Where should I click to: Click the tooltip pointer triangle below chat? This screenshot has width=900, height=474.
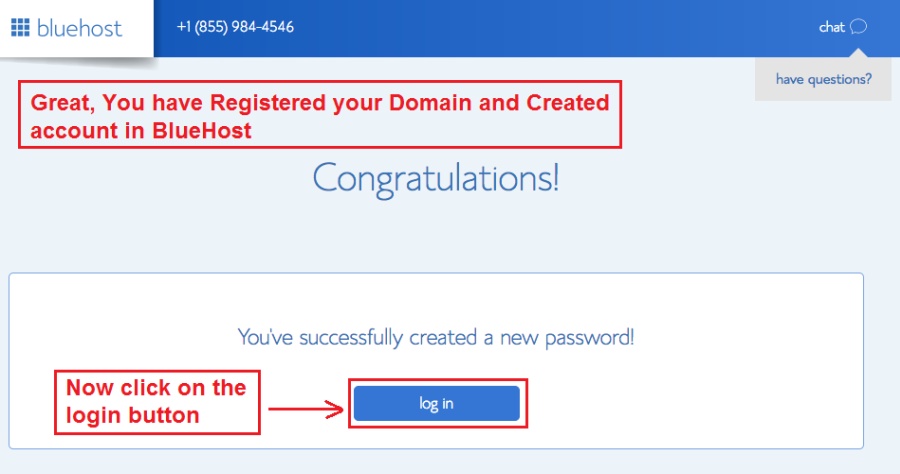pyautogui.click(x=859, y=53)
